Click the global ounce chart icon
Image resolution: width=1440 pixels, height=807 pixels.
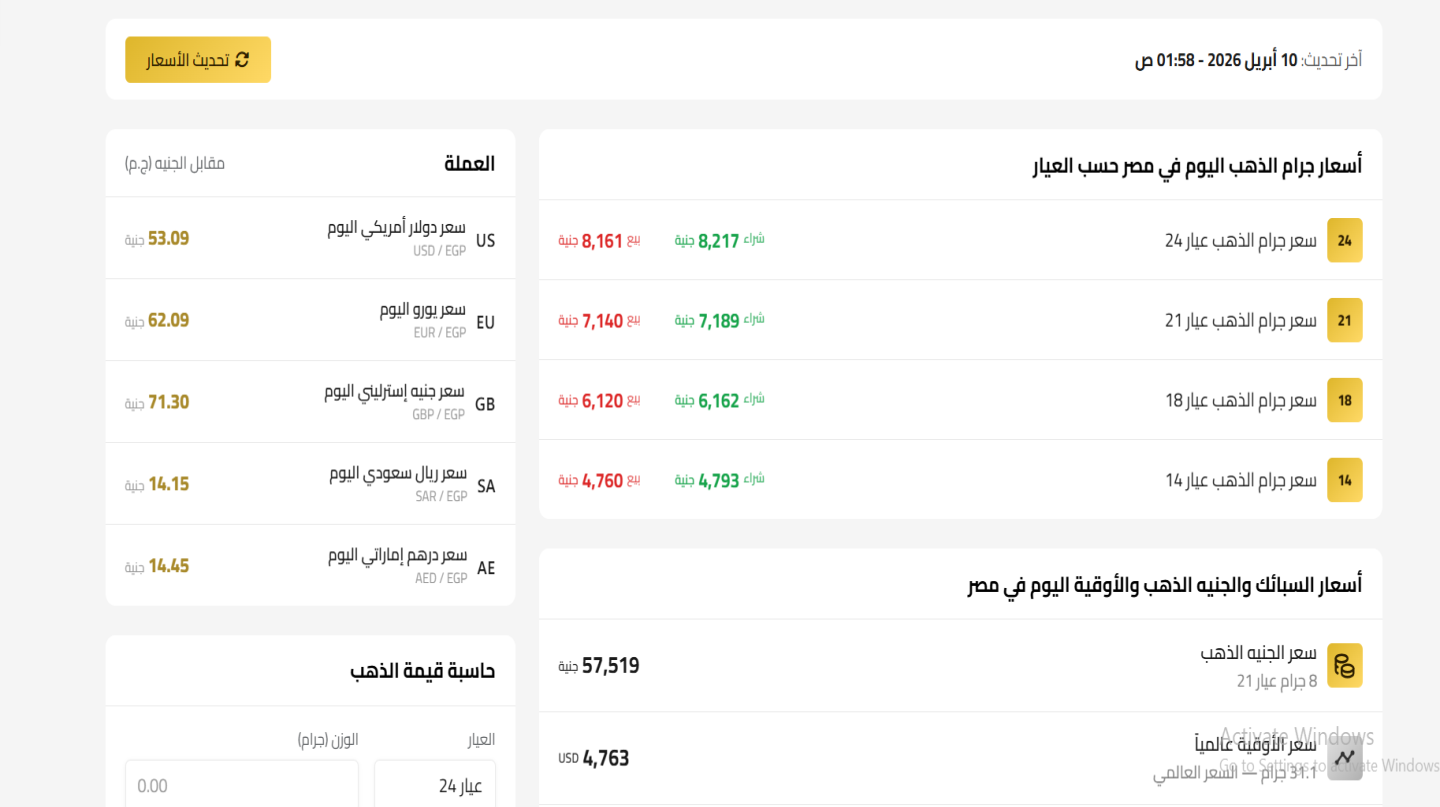click(x=1344, y=757)
